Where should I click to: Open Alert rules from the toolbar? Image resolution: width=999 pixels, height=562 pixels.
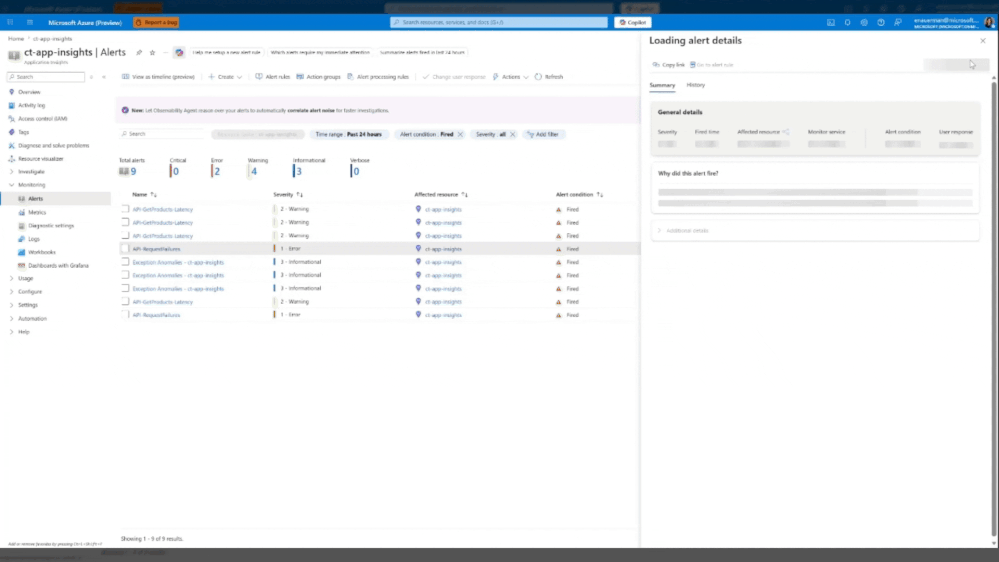(273, 77)
